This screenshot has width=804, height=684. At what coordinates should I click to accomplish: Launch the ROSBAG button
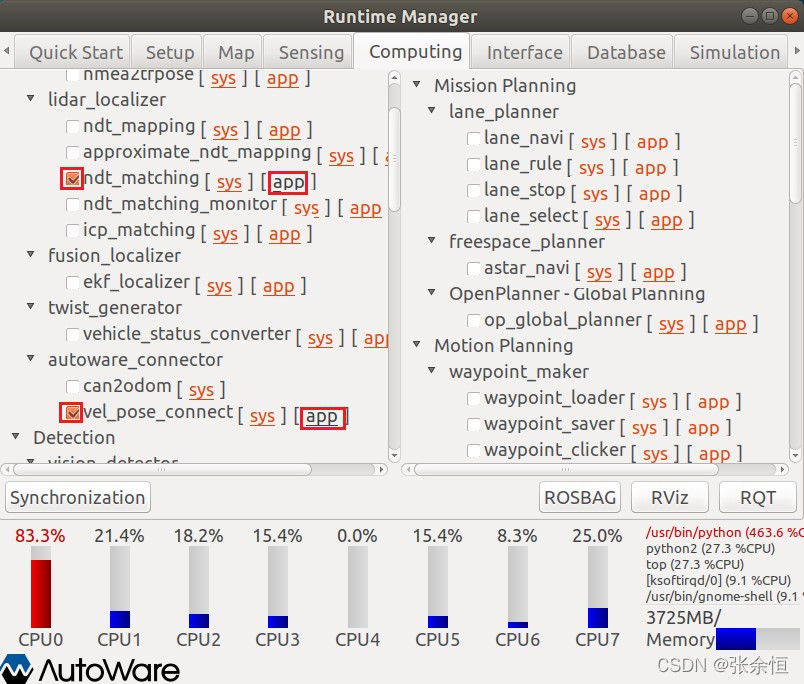coord(580,497)
